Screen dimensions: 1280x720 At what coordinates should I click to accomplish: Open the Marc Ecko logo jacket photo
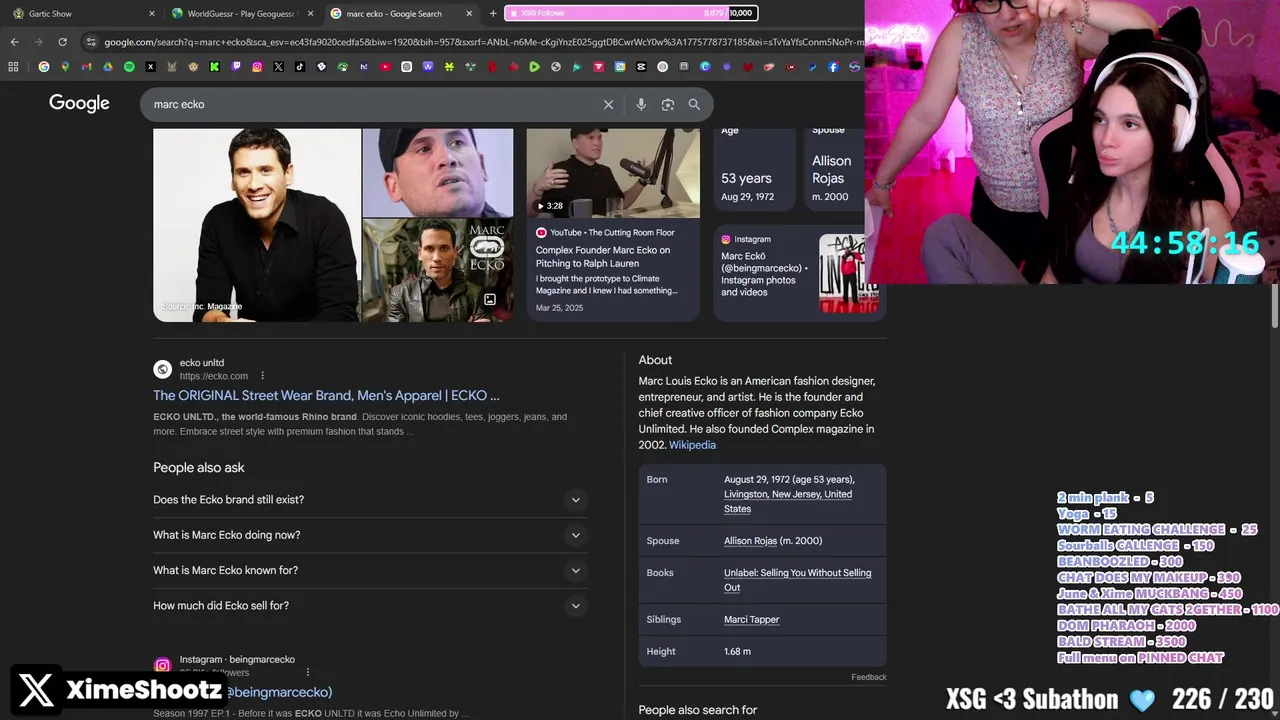pyautogui.click(x=438, y=270)
